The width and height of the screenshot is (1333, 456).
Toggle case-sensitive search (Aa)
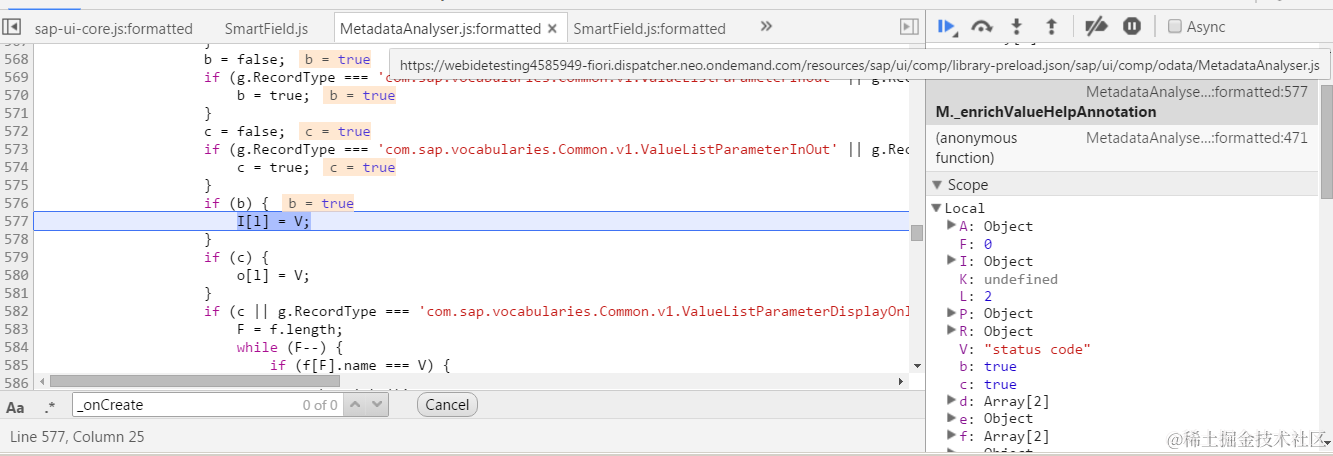coord(15,406)
